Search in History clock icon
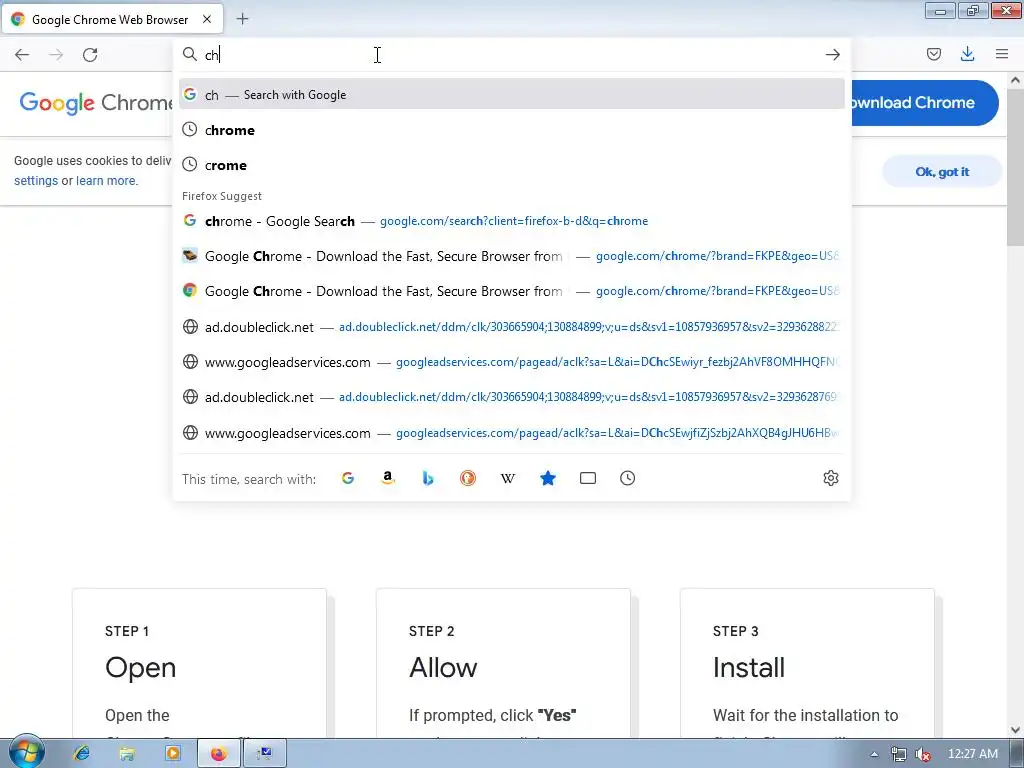Viewport: 1024px width, 768px height. [x=628, y=478]
